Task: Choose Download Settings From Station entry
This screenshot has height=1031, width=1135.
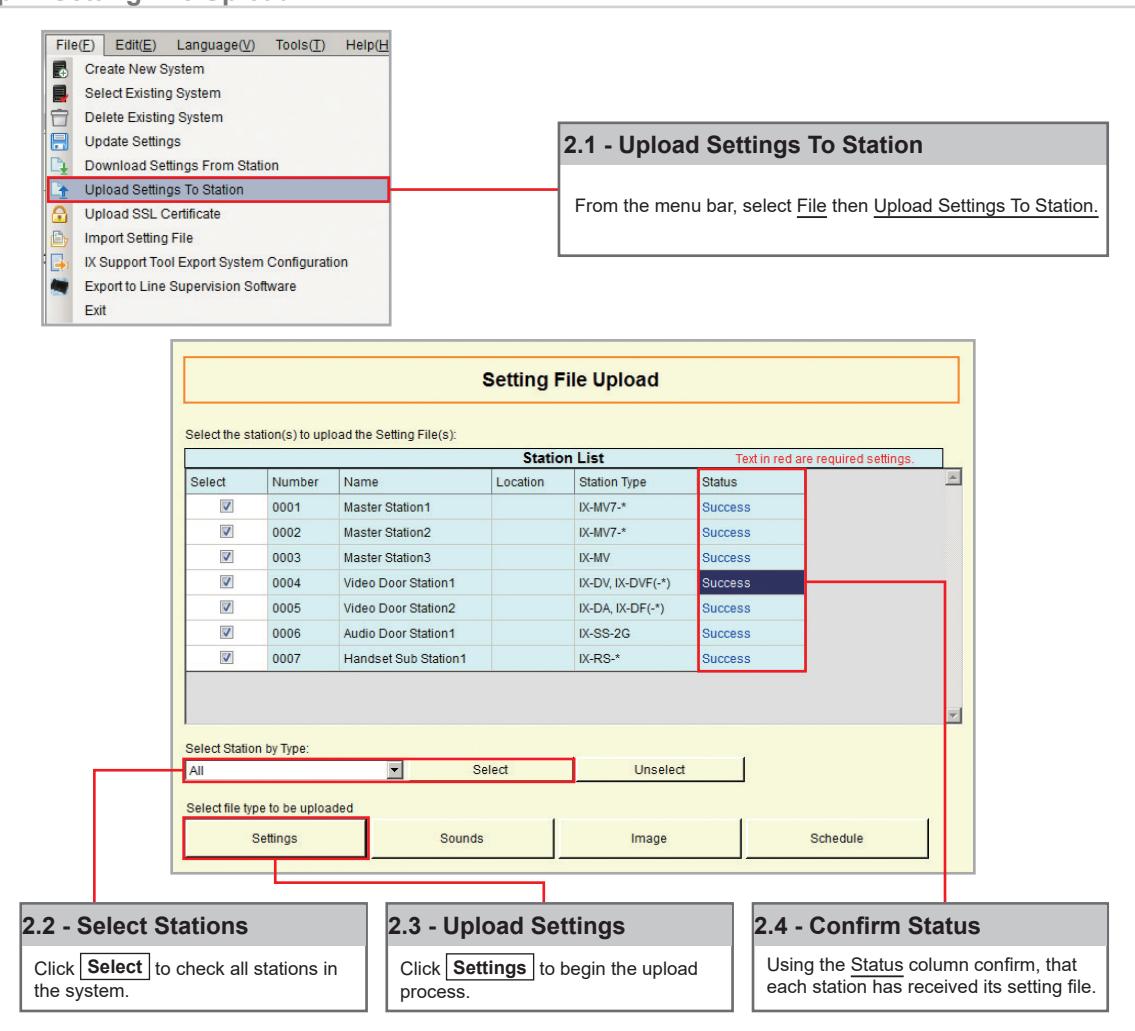Action: (182, 165)
